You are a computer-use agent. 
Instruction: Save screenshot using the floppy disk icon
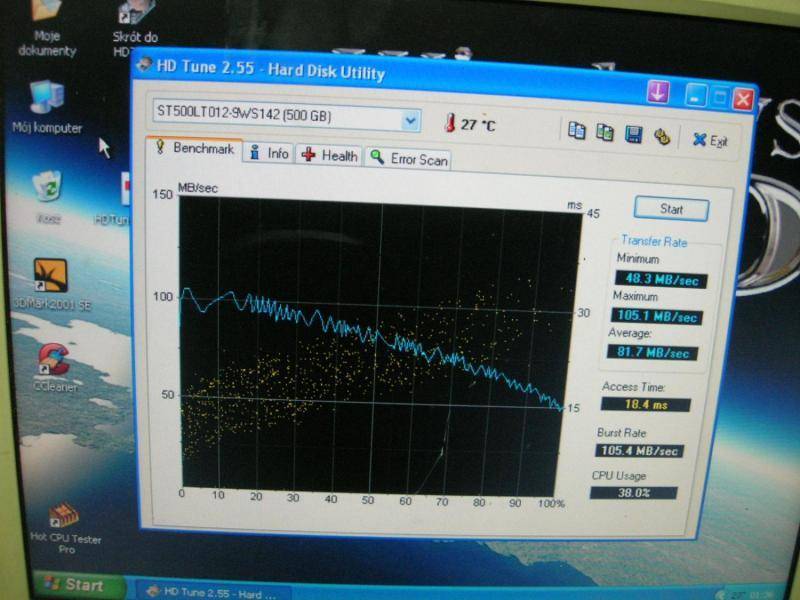633,134
